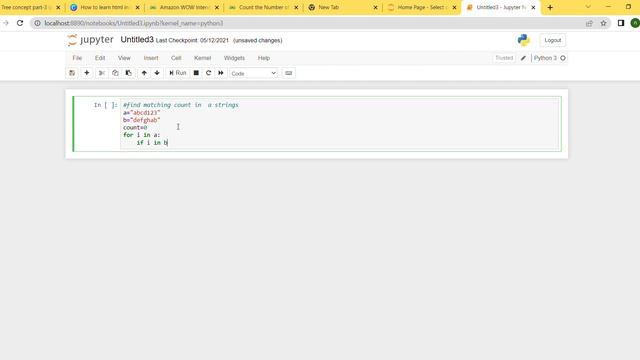Open the Help menu

point(264,58)
